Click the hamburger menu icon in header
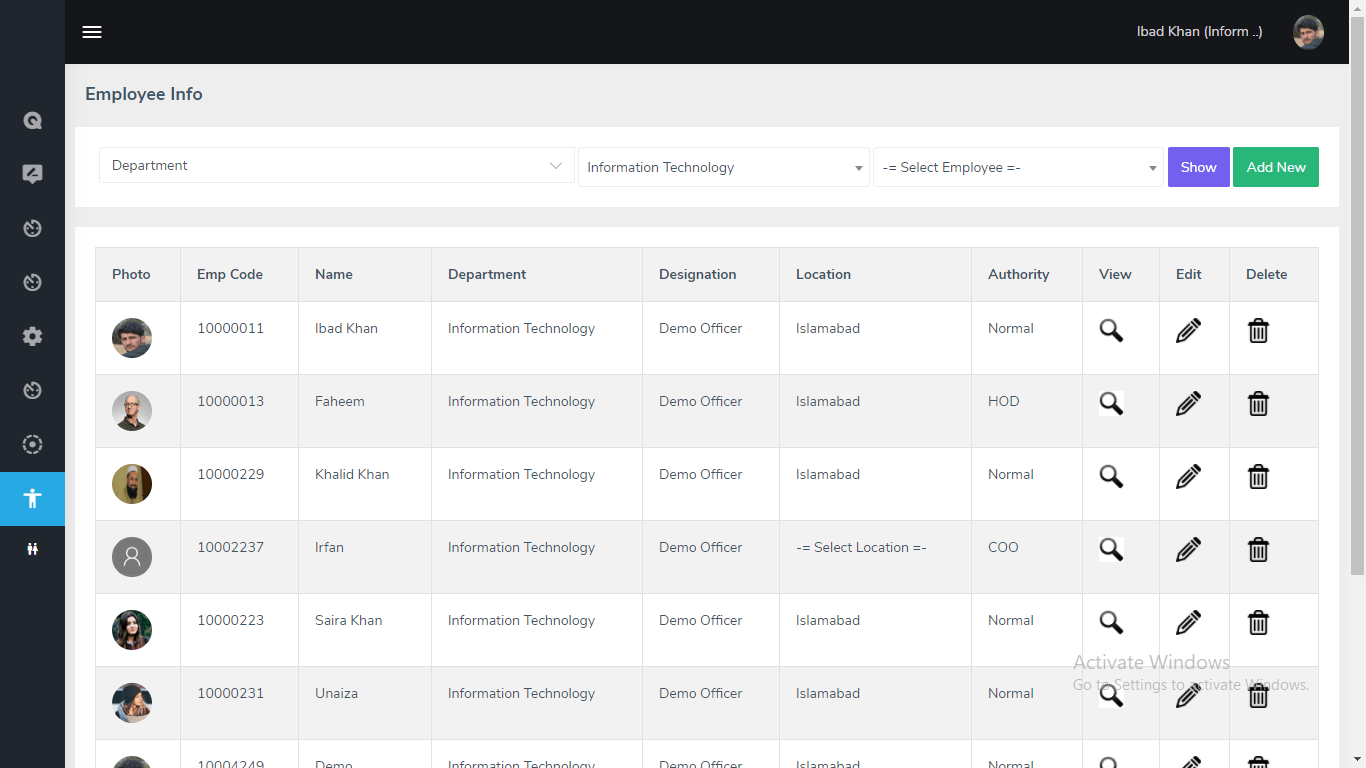1366x768 pixels. click(92, 32)
